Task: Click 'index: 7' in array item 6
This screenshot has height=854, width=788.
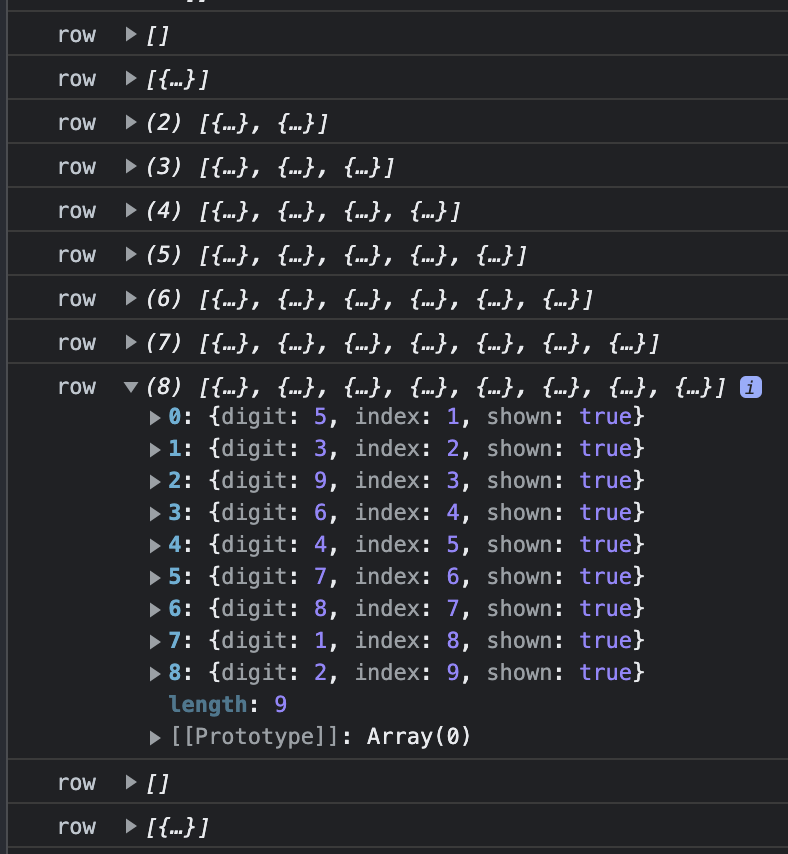Action: coord(407,608)
